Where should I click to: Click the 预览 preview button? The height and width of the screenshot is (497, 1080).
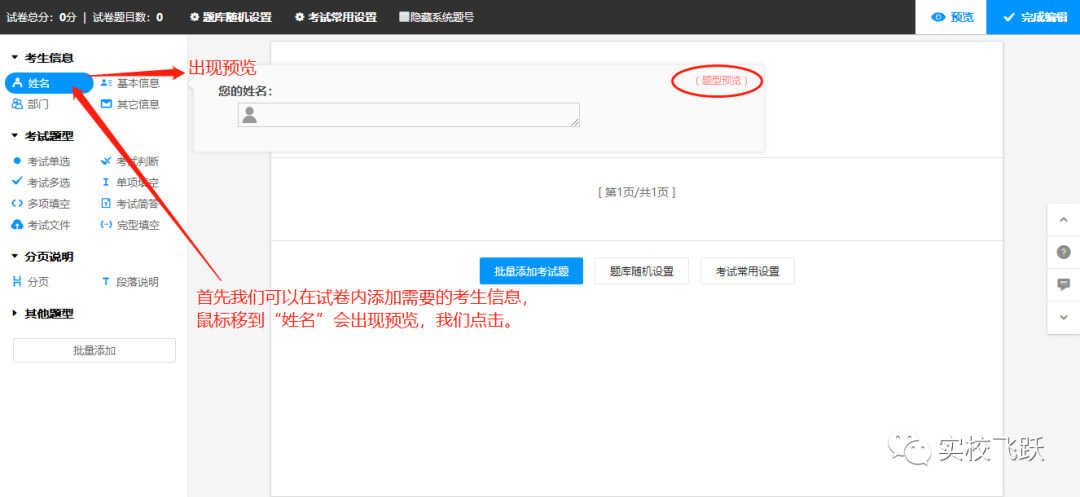tap(951, 17)
